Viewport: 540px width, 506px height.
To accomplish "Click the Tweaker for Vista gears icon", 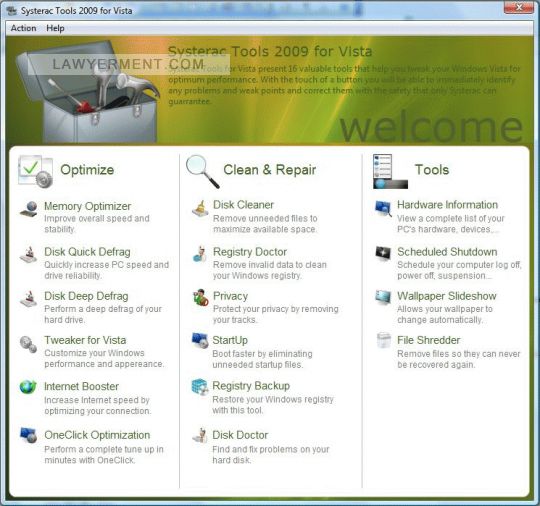I will click(x=29, y=344).
